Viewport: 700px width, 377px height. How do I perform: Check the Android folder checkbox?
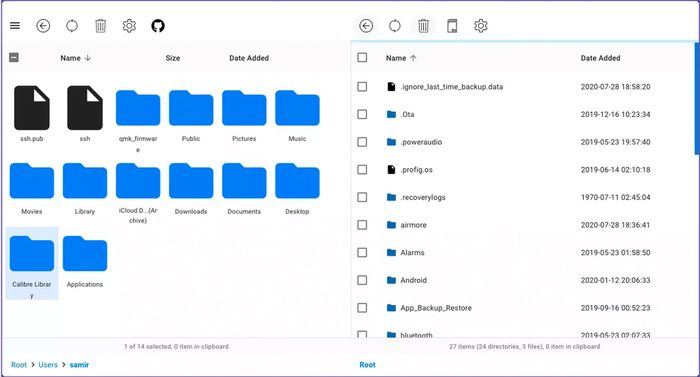click(362, 280)
